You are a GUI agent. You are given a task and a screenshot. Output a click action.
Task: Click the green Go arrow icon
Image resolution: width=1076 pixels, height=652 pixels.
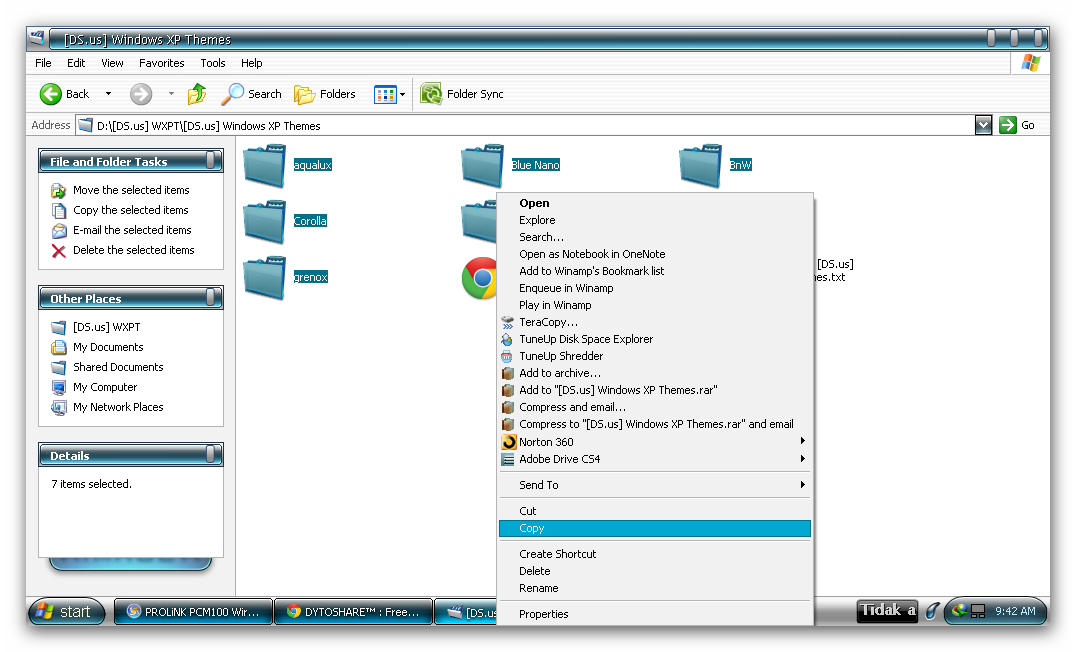[1006, 124]
